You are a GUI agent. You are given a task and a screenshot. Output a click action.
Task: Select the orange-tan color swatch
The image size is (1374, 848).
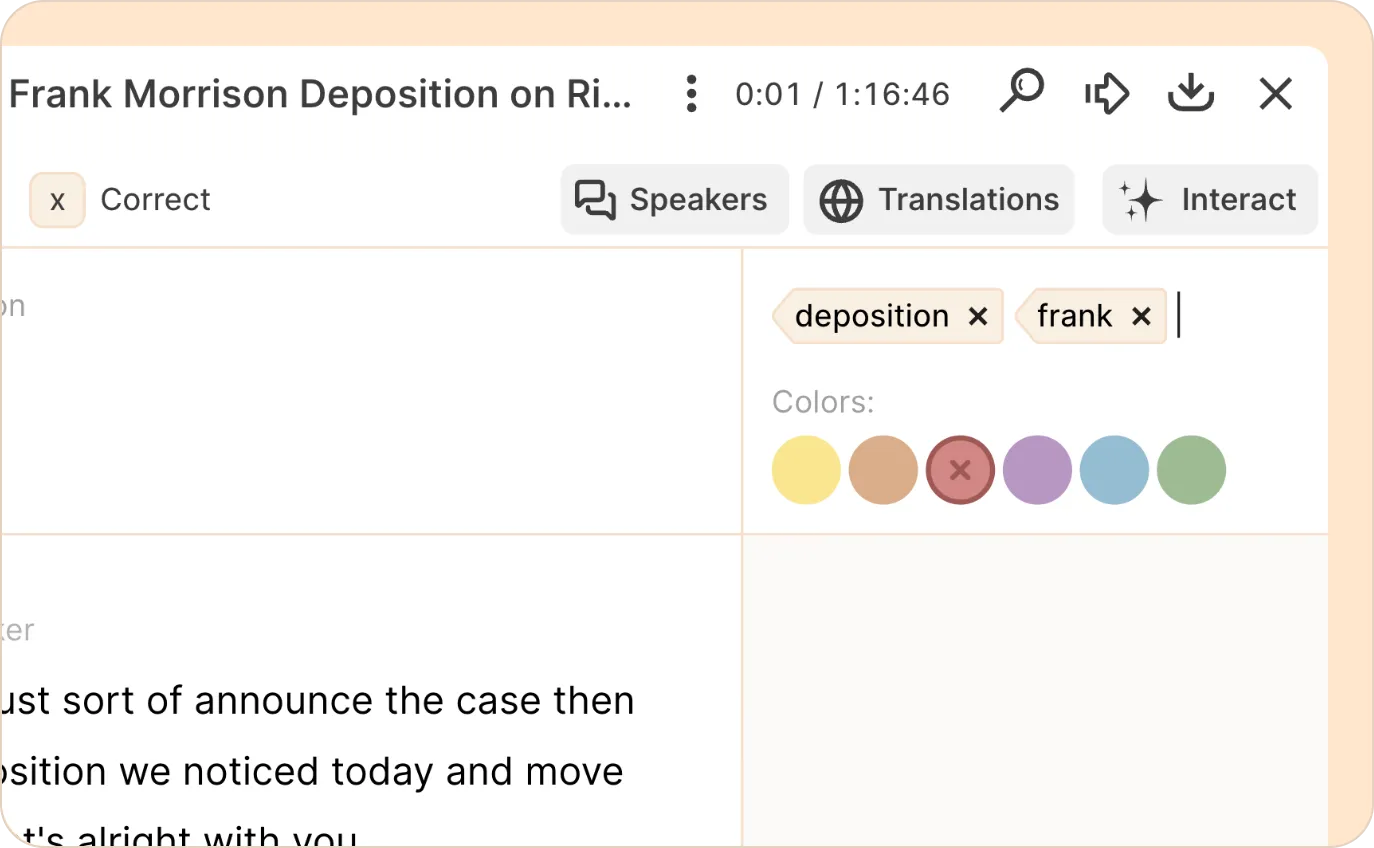(x=883, y=470)
